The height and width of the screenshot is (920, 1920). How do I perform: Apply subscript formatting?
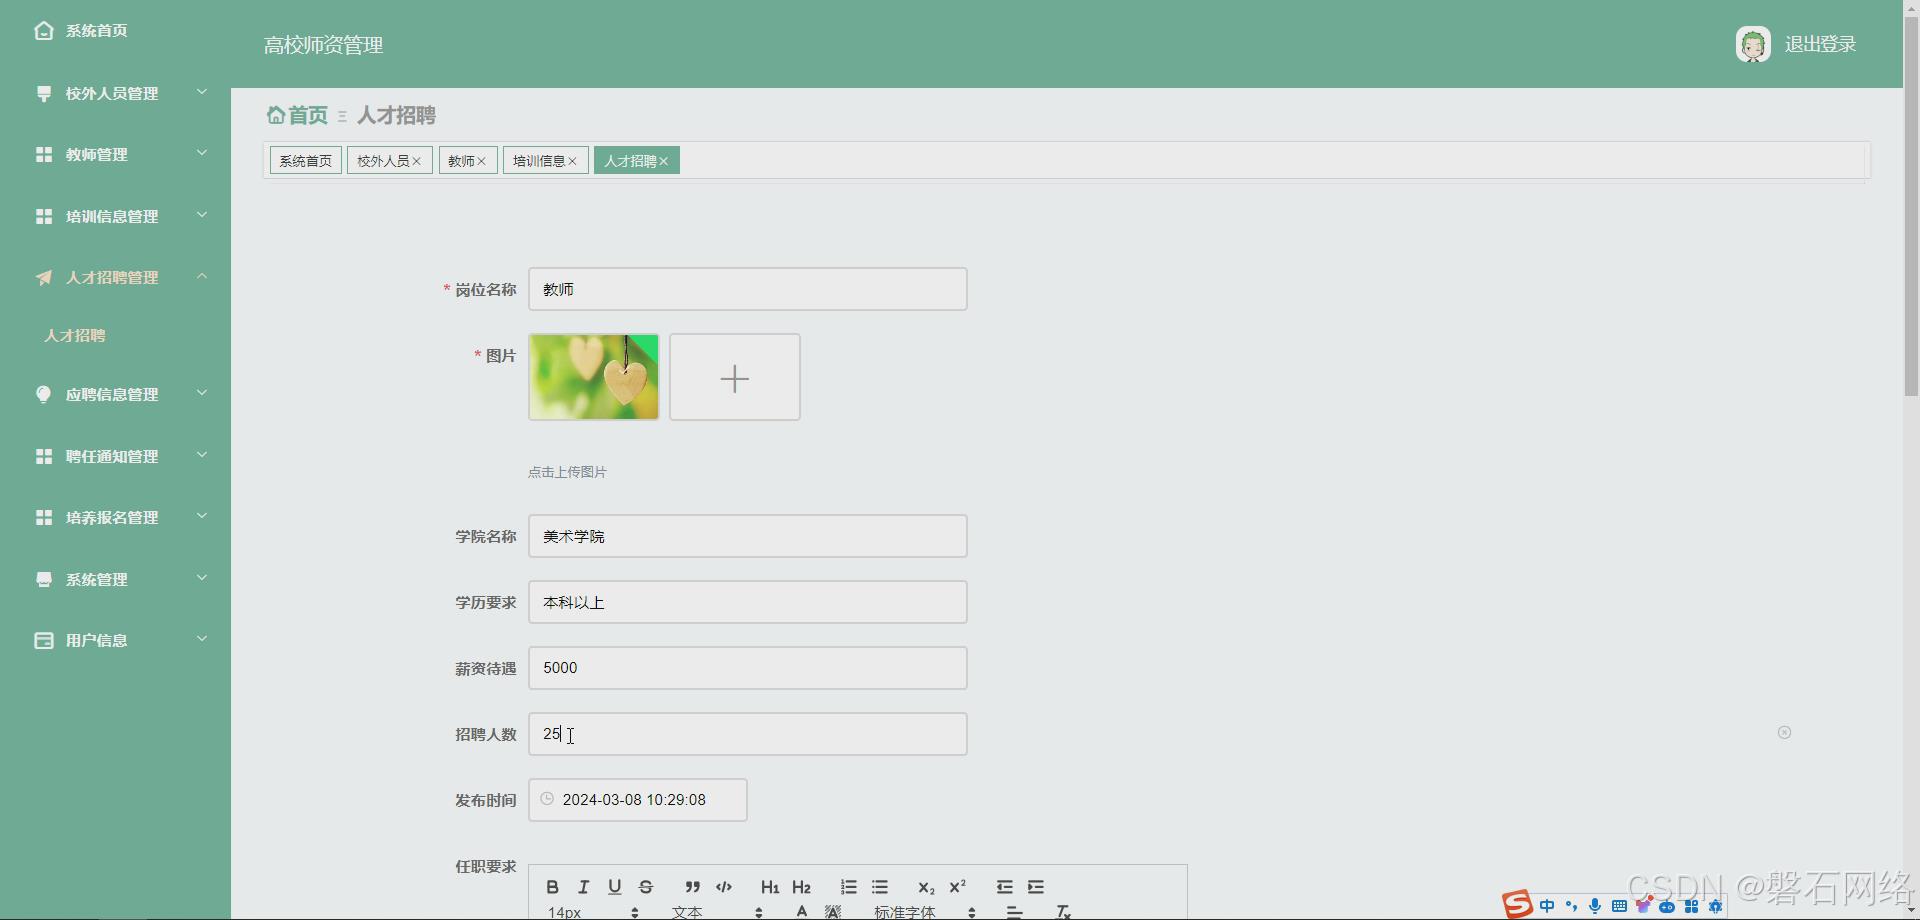(x=926, y=887)
